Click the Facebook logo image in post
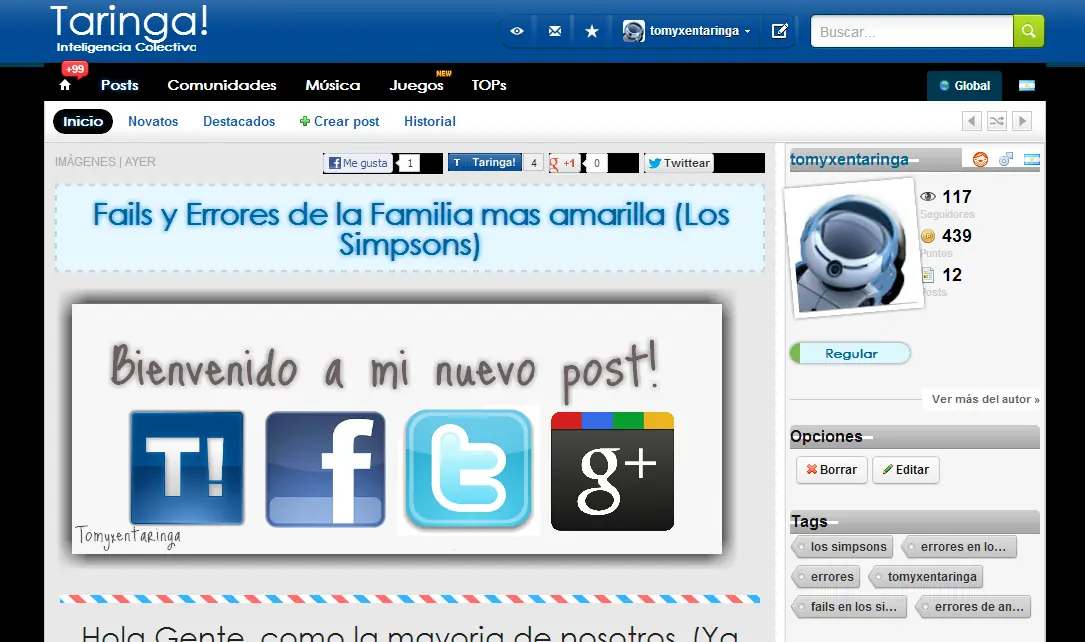 (x=325, y=469)
